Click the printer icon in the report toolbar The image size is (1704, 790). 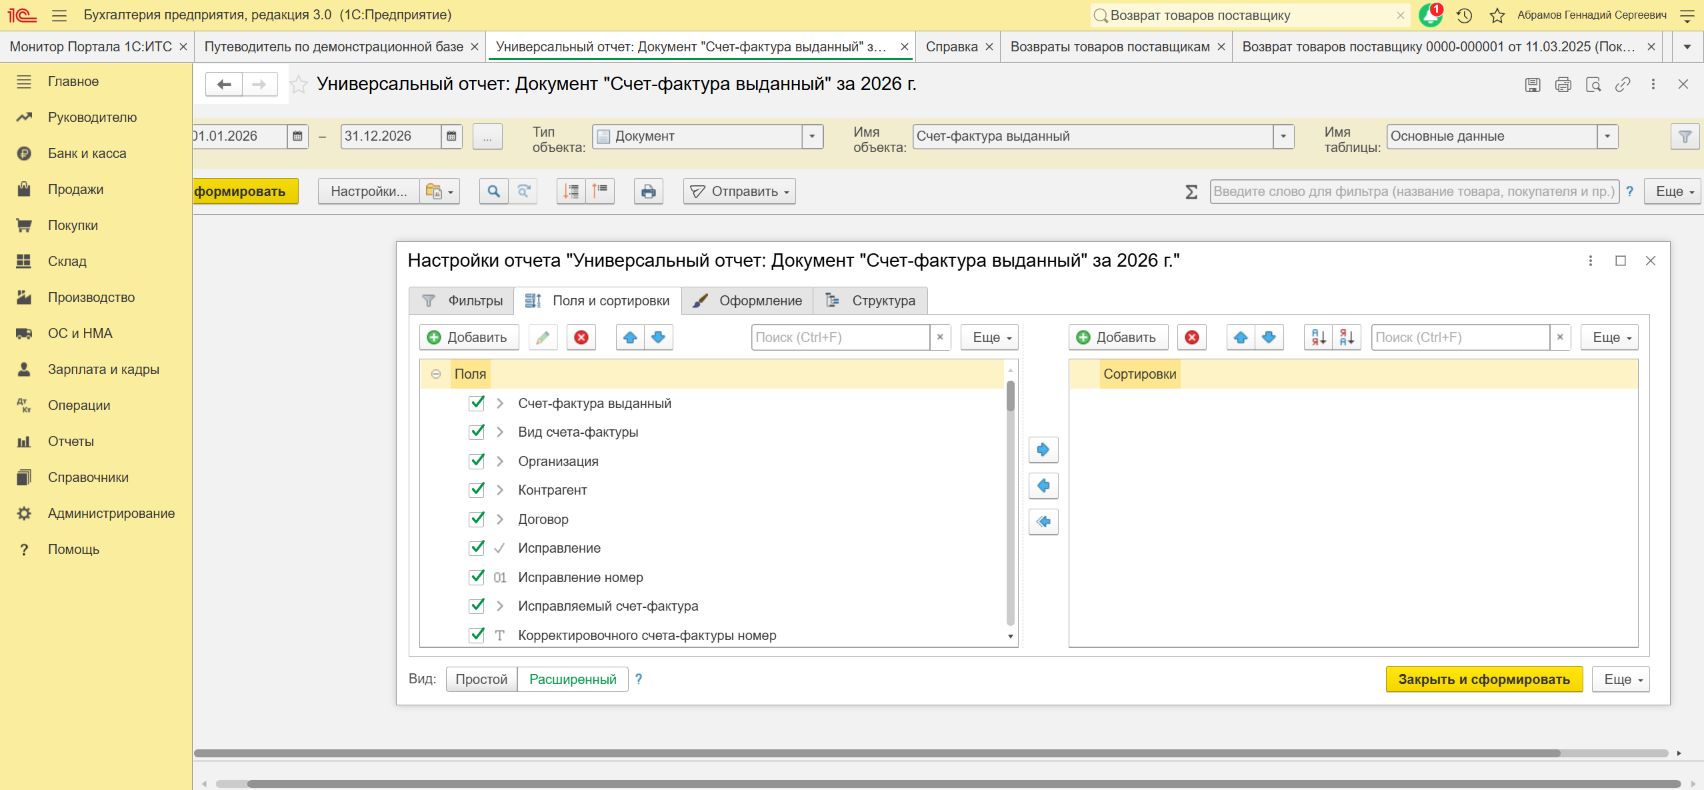[649, 191]
